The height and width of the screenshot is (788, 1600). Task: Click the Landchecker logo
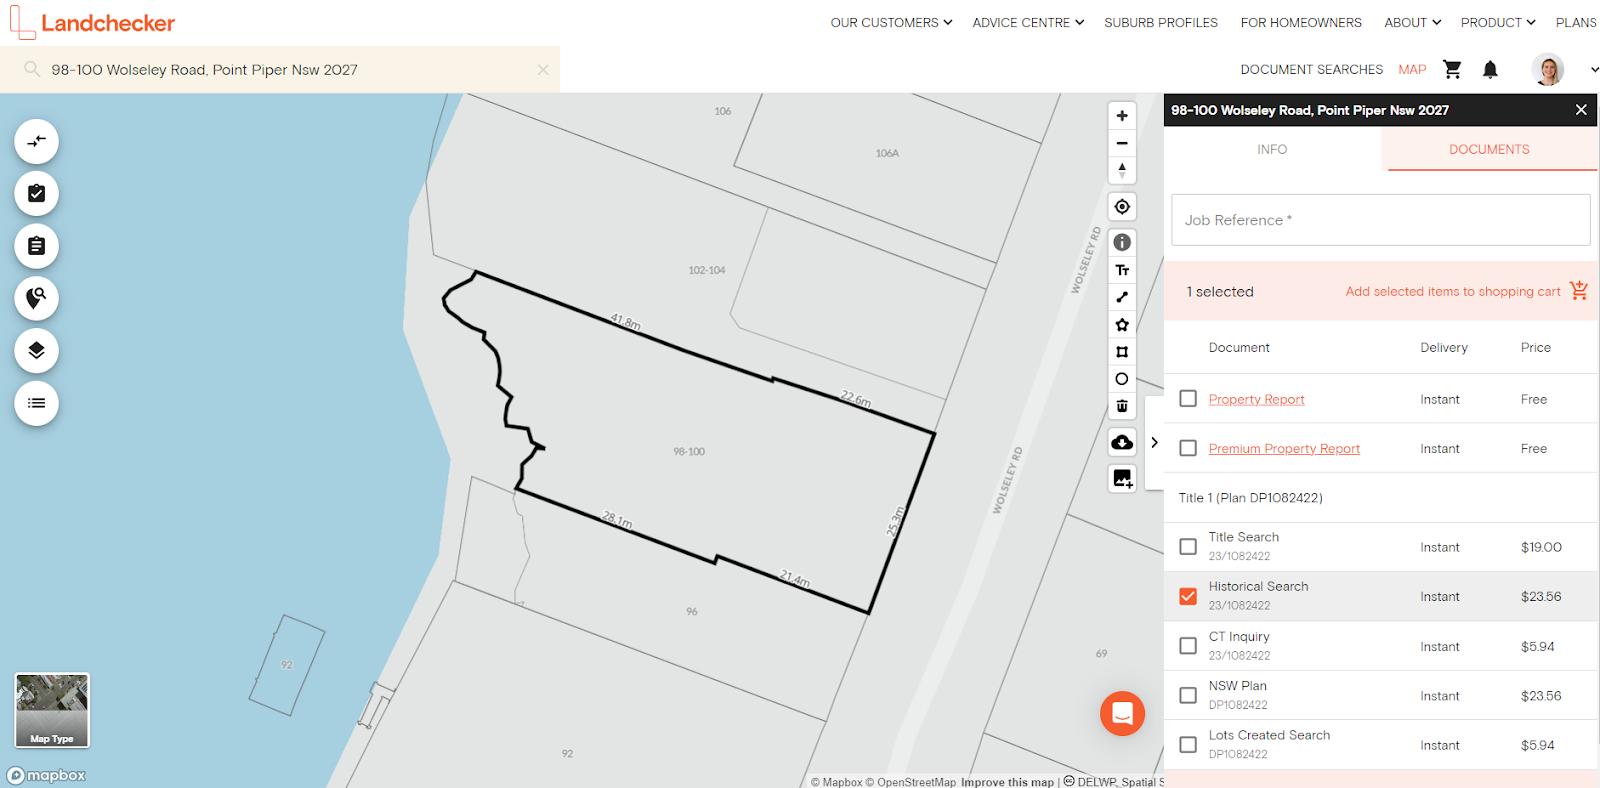[x=92, y=22]
